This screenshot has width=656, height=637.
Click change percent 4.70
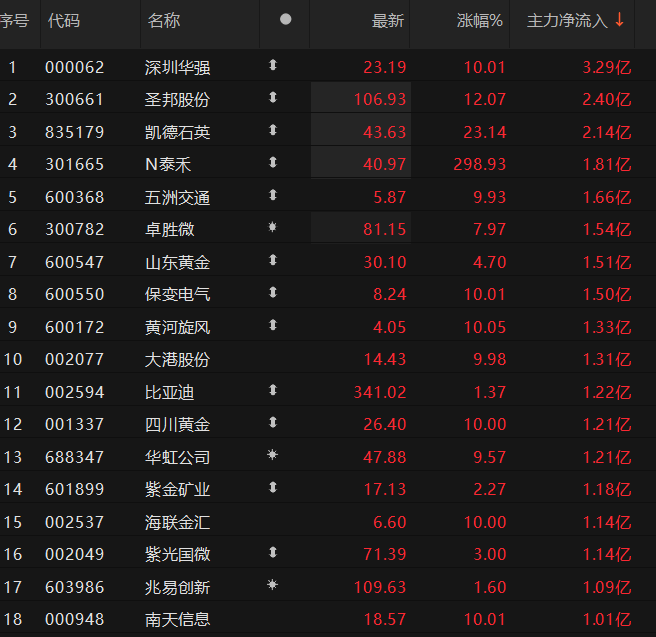[490, 262]
